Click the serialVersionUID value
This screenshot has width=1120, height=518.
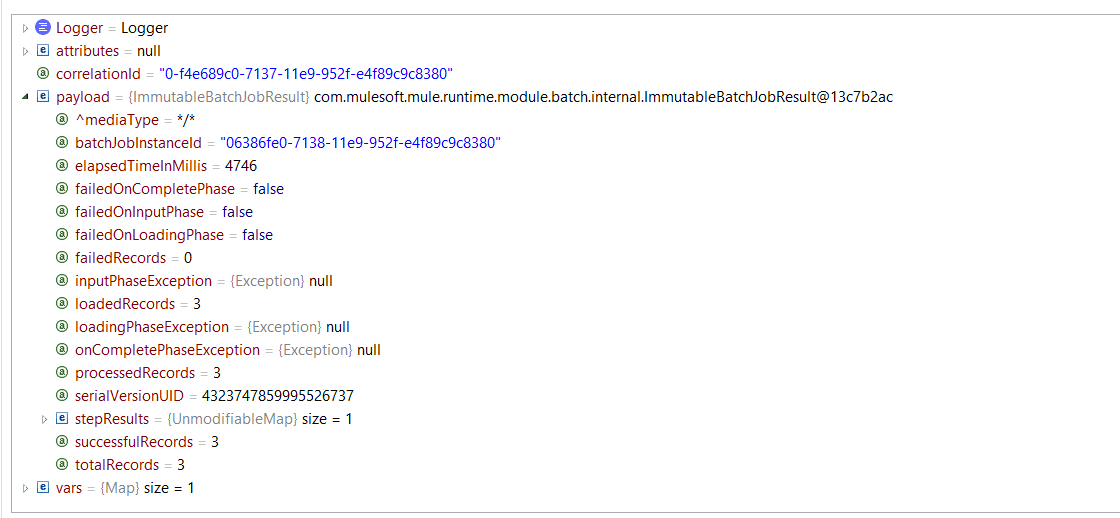pyautogui.click(x=277, y=396)
